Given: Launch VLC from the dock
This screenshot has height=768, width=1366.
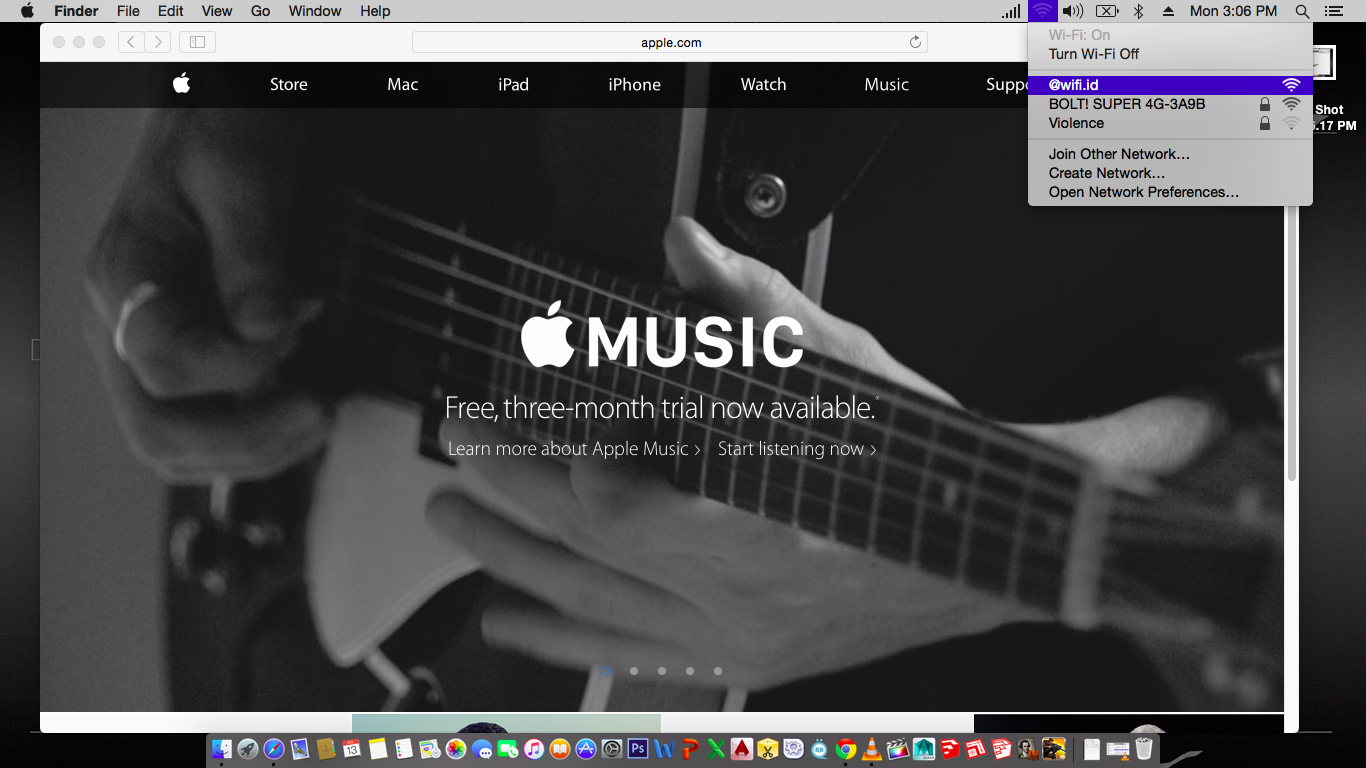Looking at the screenshot, I should tap(871, 748).
